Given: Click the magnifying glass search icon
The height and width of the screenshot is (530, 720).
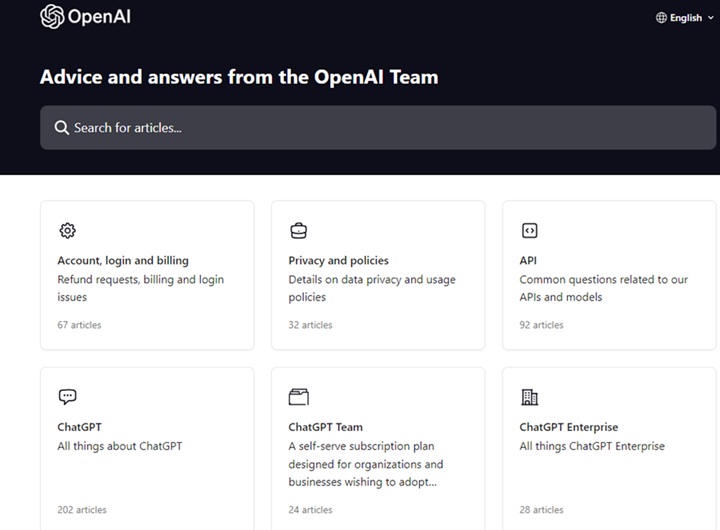Looking at the screenshot, I should 61,128.
